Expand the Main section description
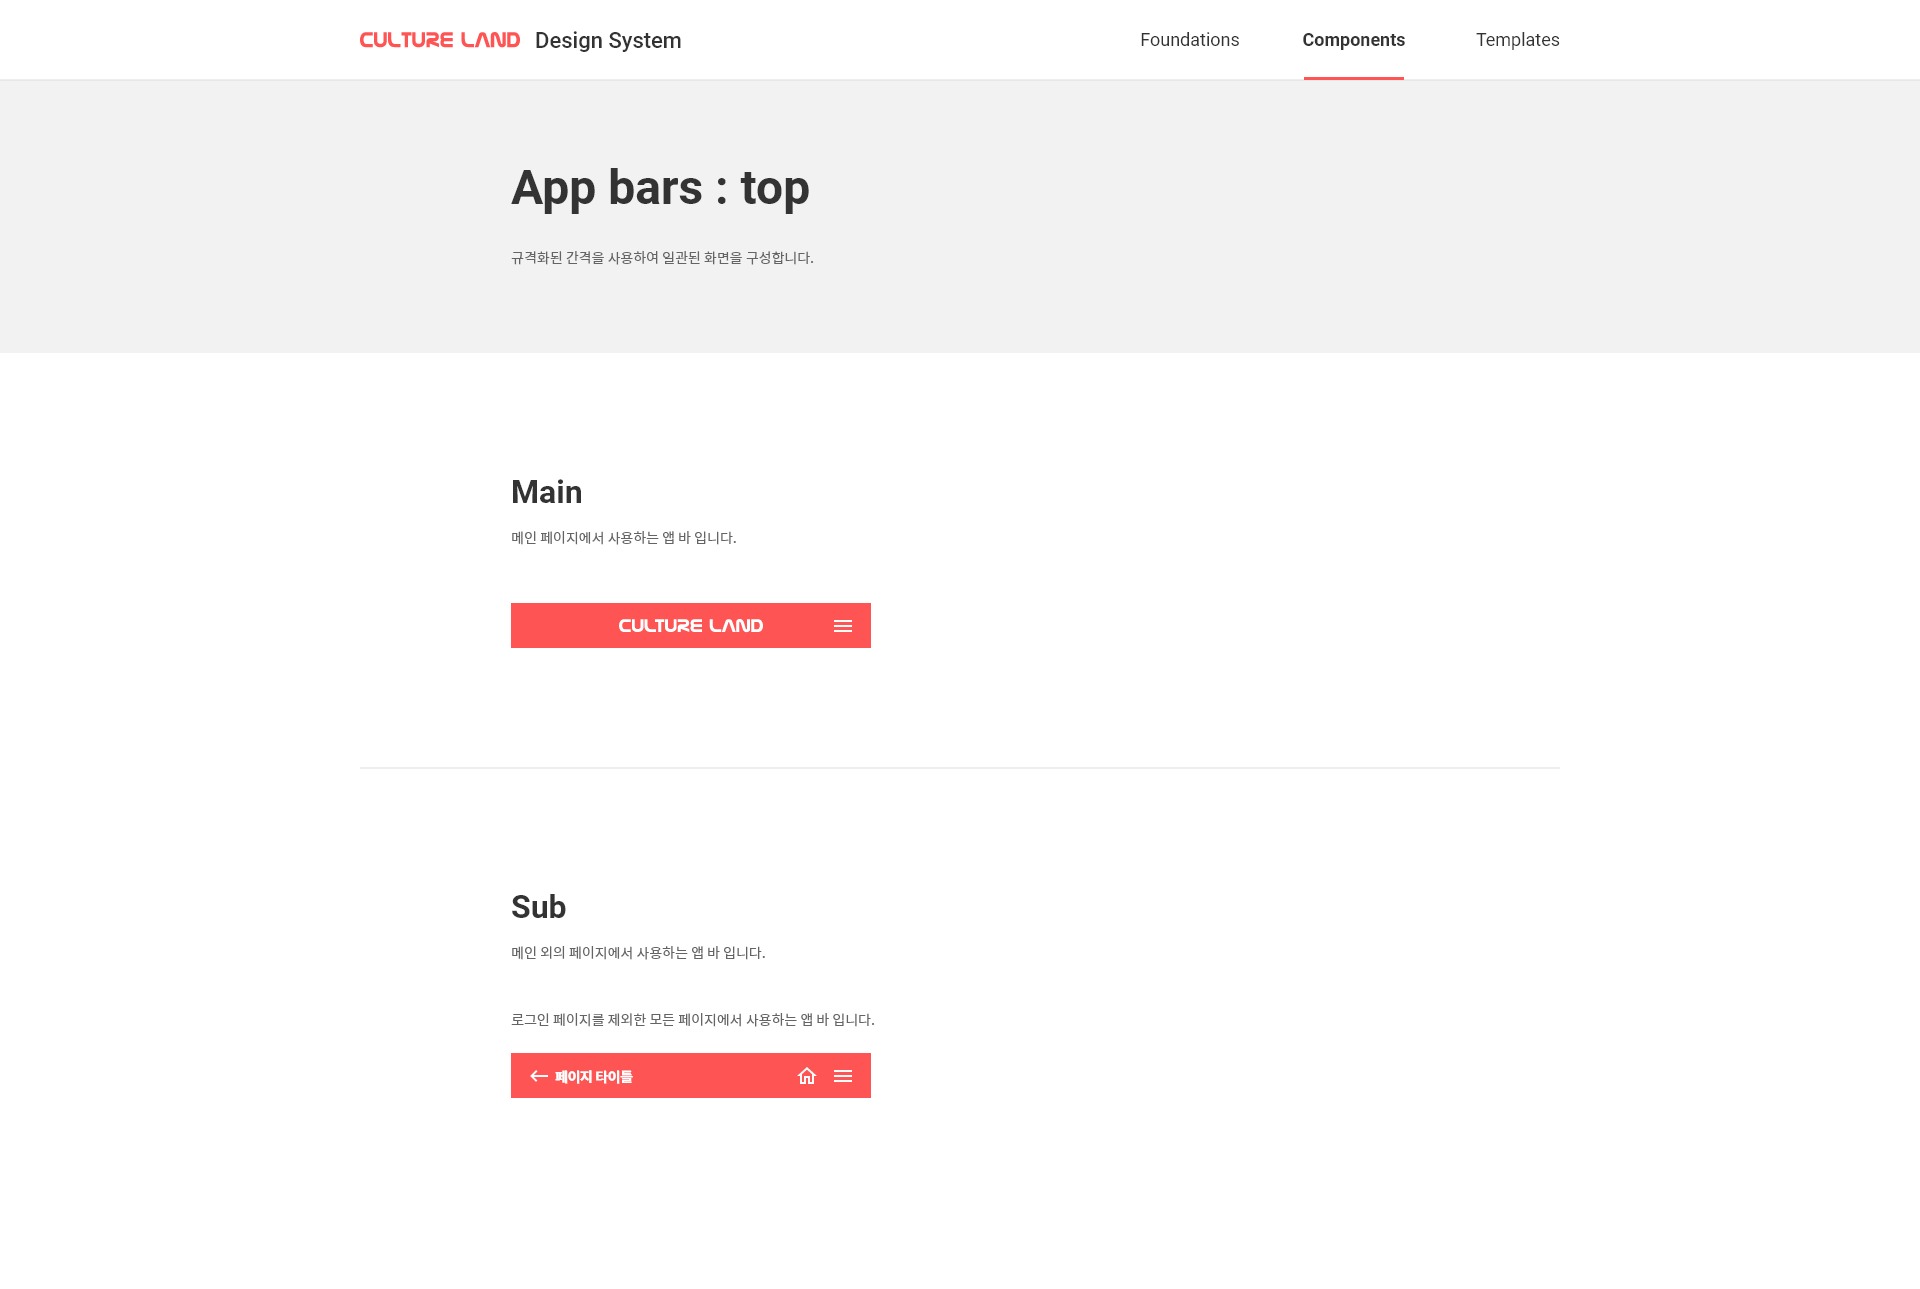This screenshot has width=1920, height=1289. click(x=624, y=537)
